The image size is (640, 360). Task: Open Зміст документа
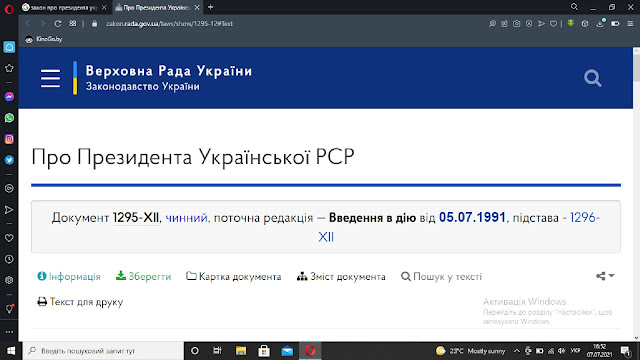coord(341,276)
